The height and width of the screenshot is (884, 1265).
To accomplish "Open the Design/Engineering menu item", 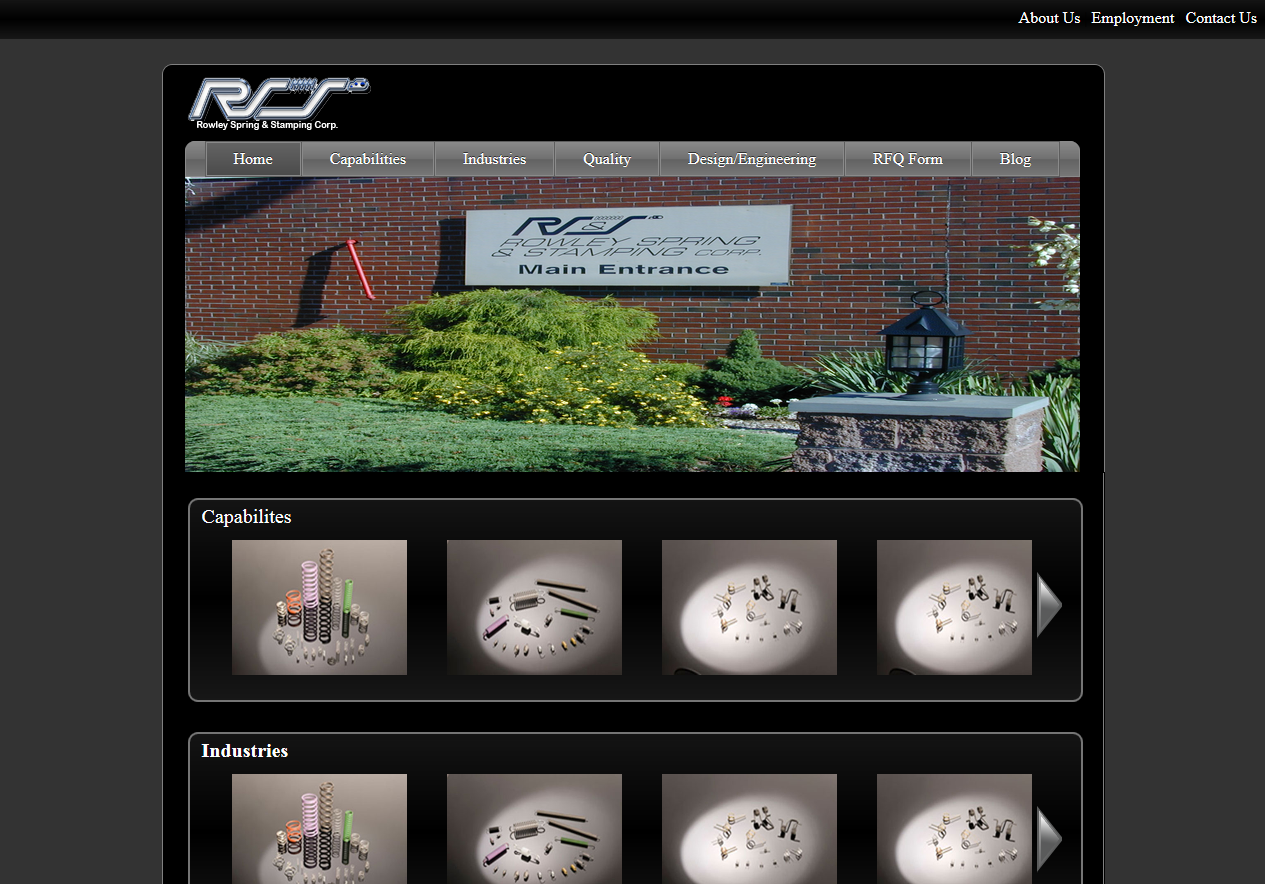I will tap(752, 159).
